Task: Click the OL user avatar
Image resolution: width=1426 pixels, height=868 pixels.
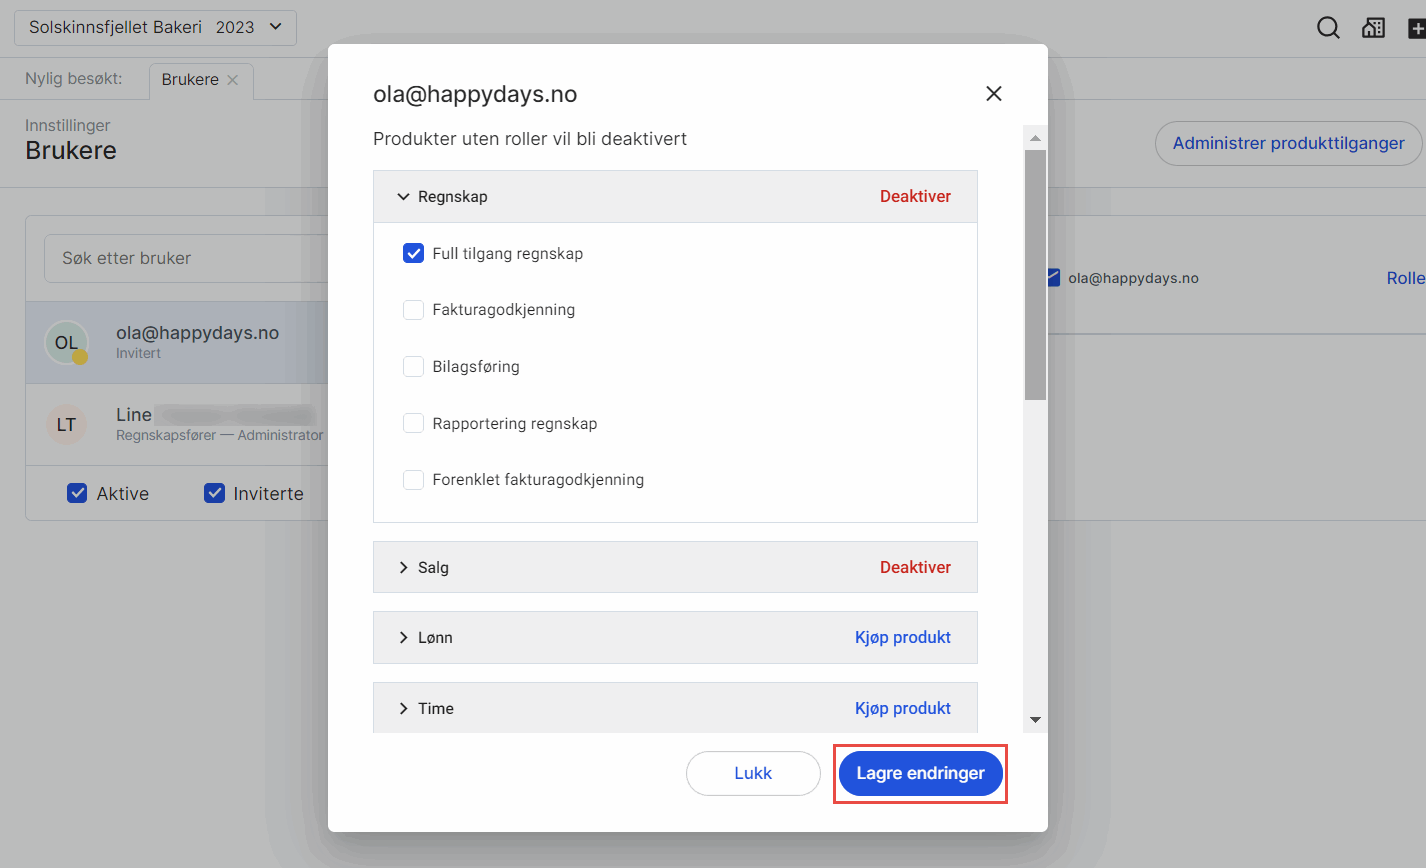Action: (x=67, y=343)
